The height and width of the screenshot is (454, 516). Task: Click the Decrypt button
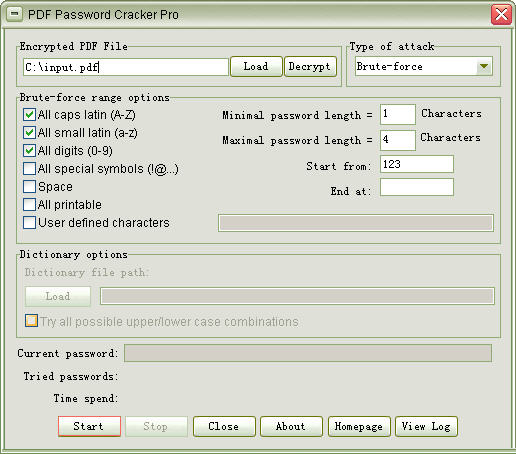310,66
